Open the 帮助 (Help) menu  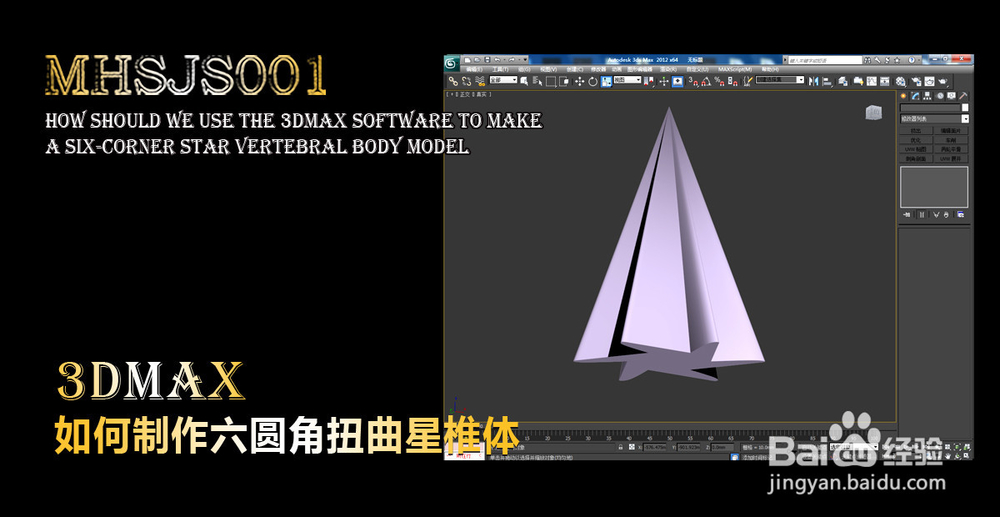click(x=770, y=69)
